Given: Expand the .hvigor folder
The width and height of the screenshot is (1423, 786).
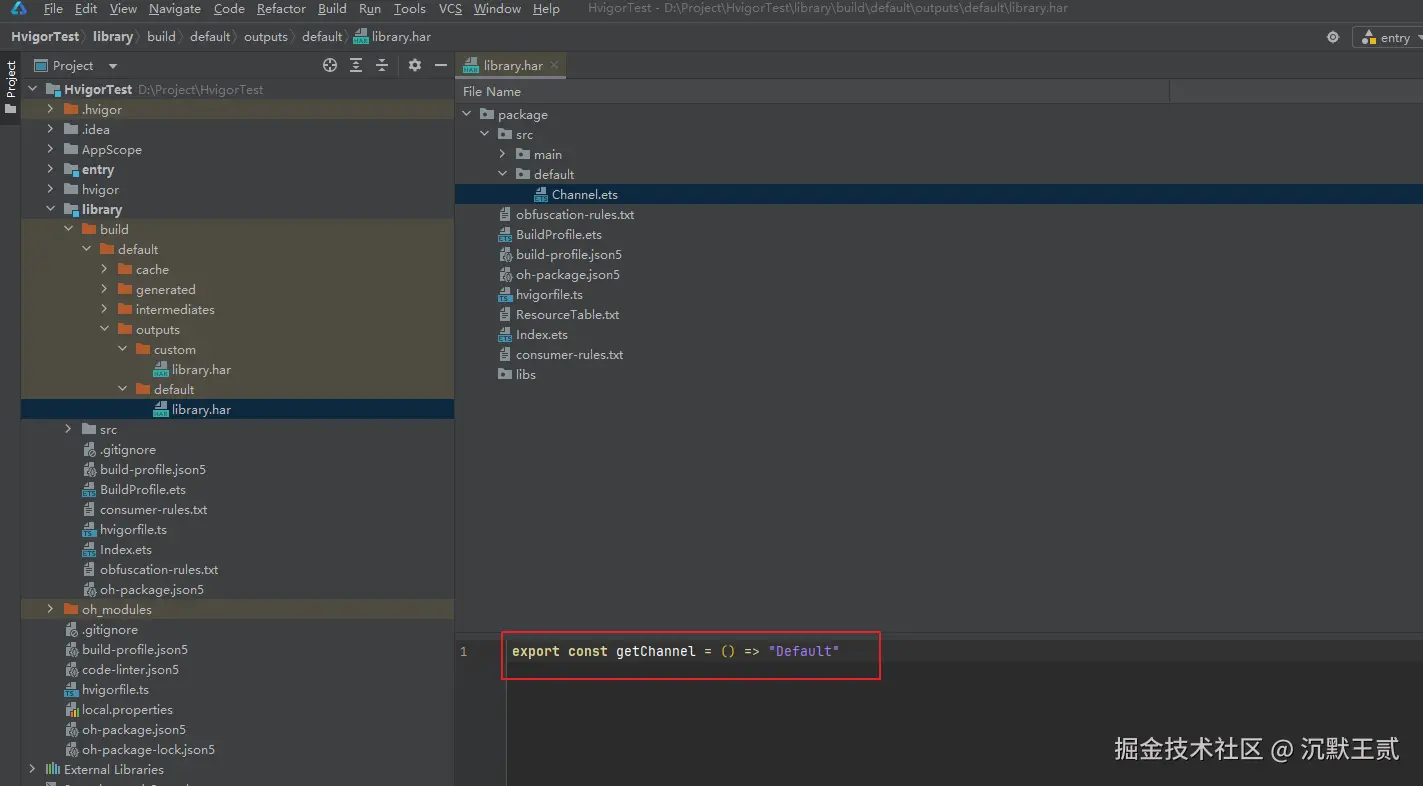Looking at the screenshot, I should [x=51, y=109].
